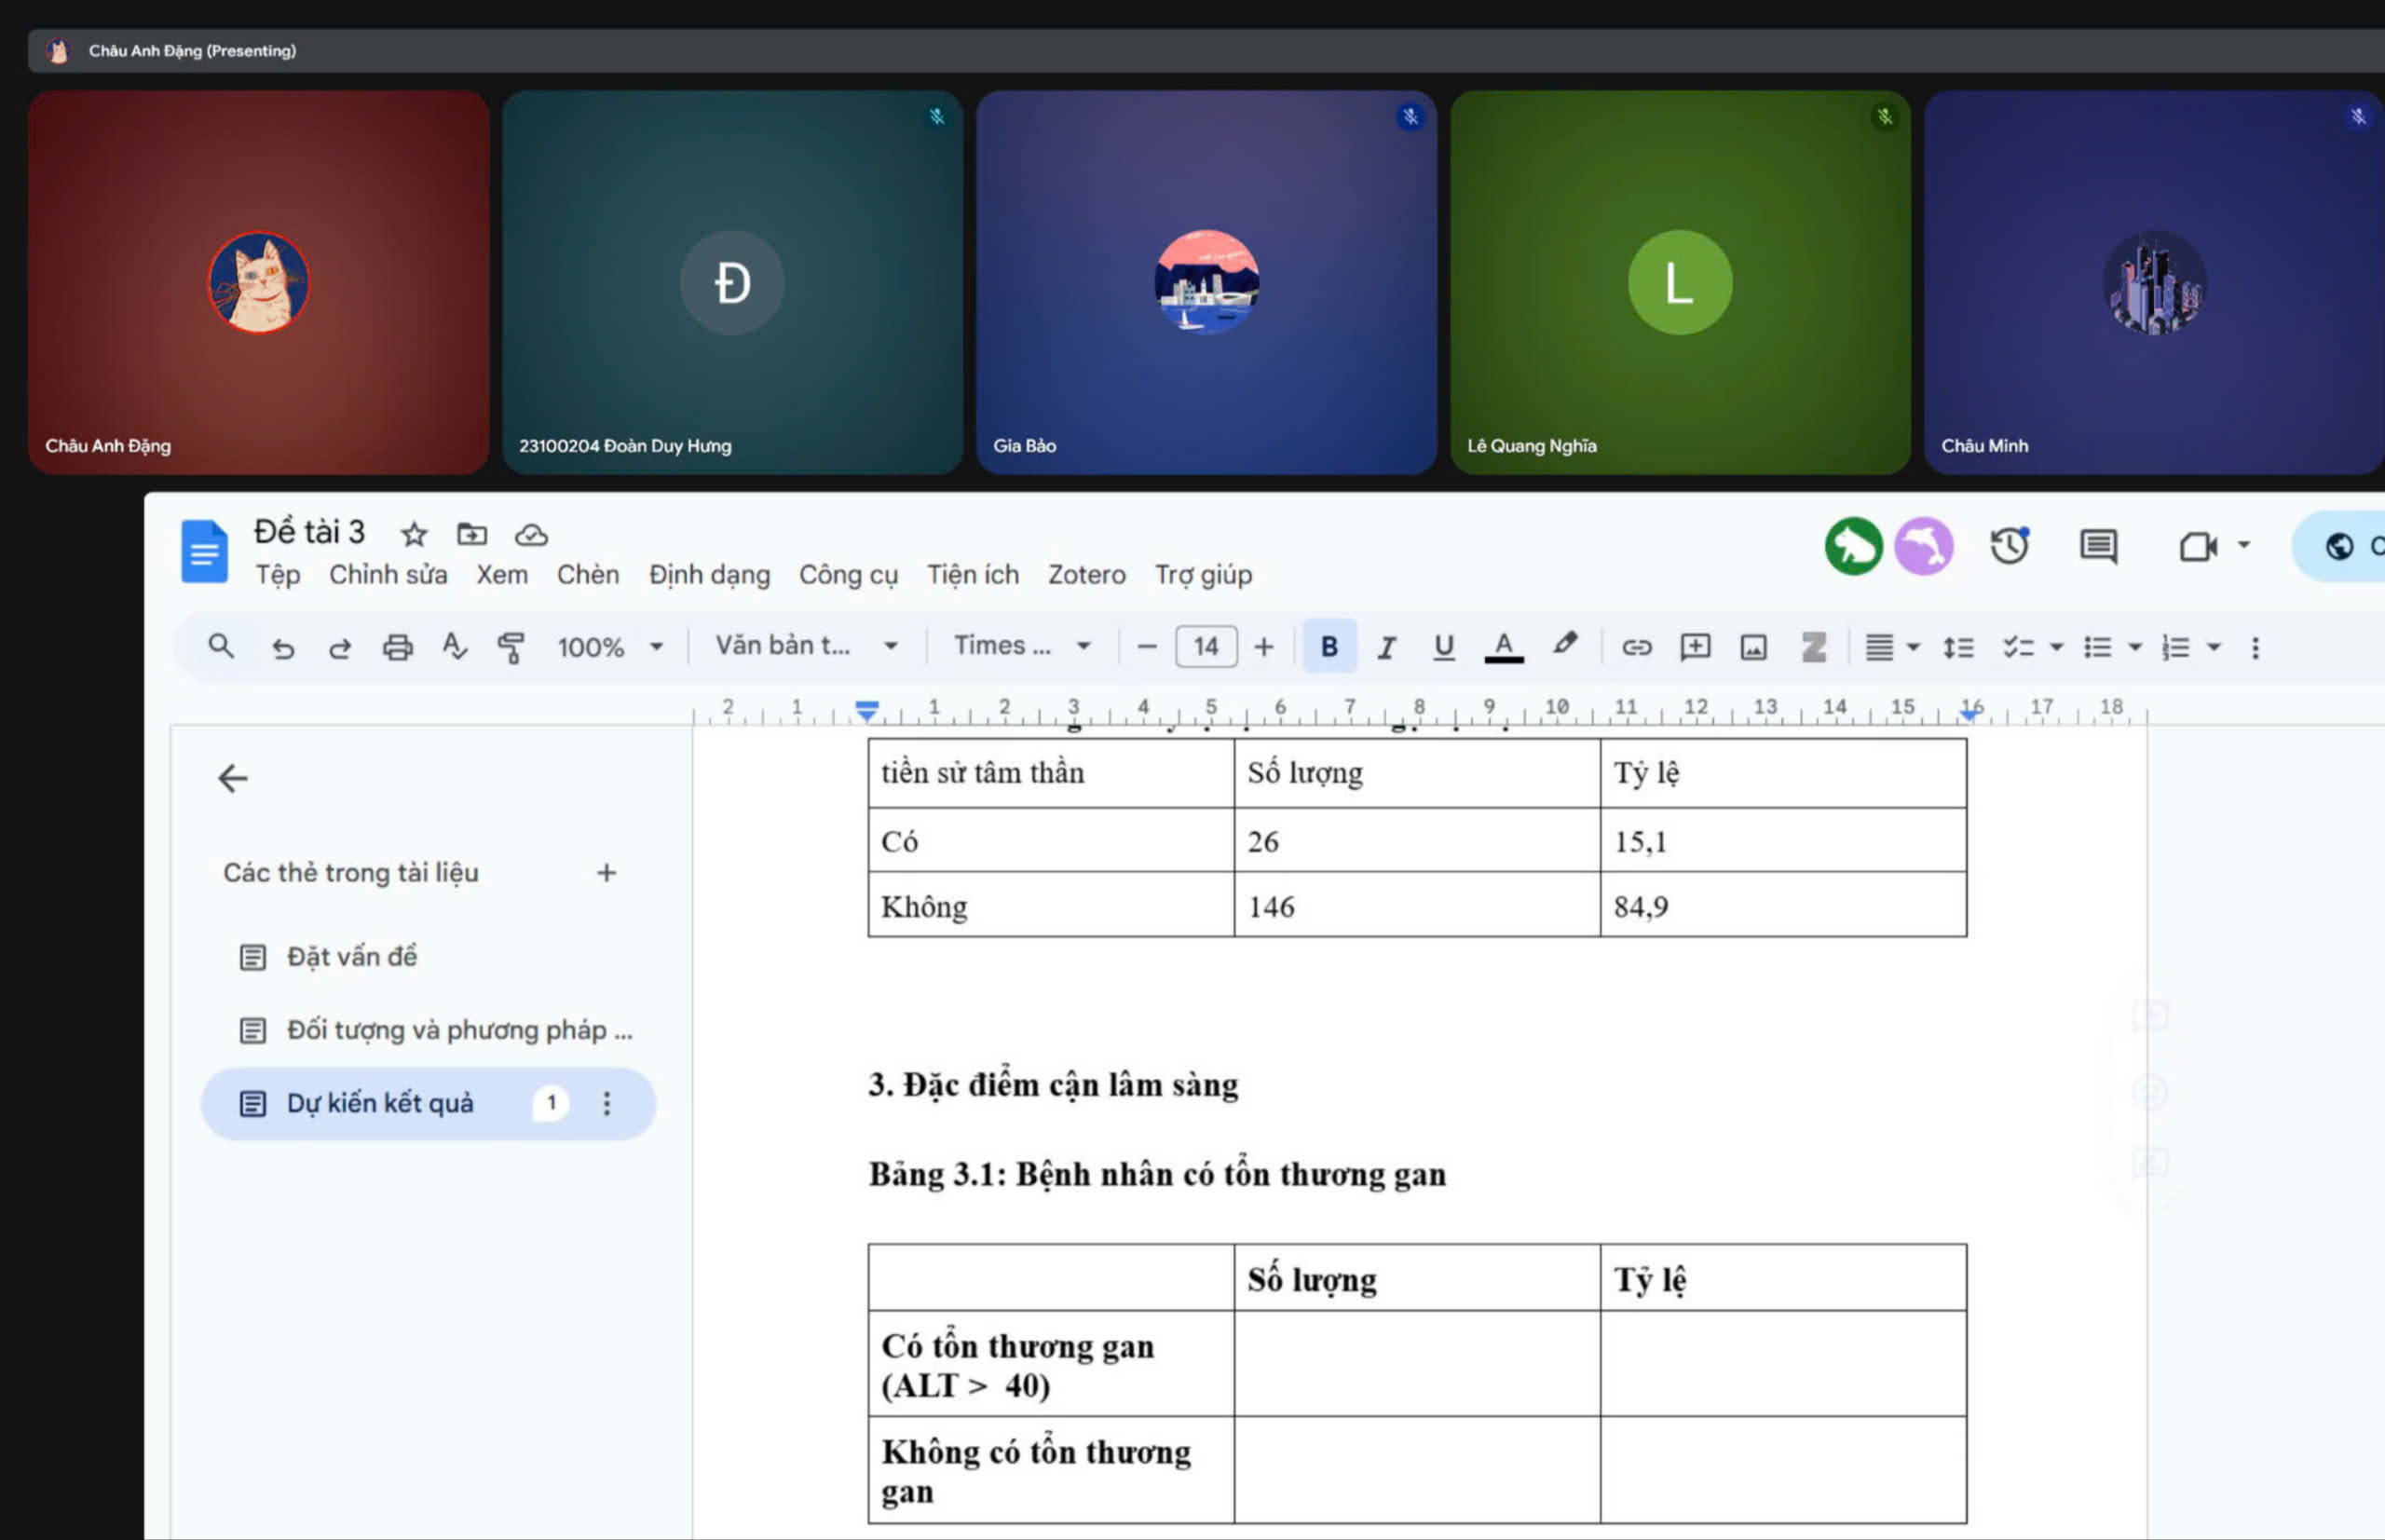Screen dimensions: 2385x1540
Task: Toggle italic formatting
Action: [1386, 648]
